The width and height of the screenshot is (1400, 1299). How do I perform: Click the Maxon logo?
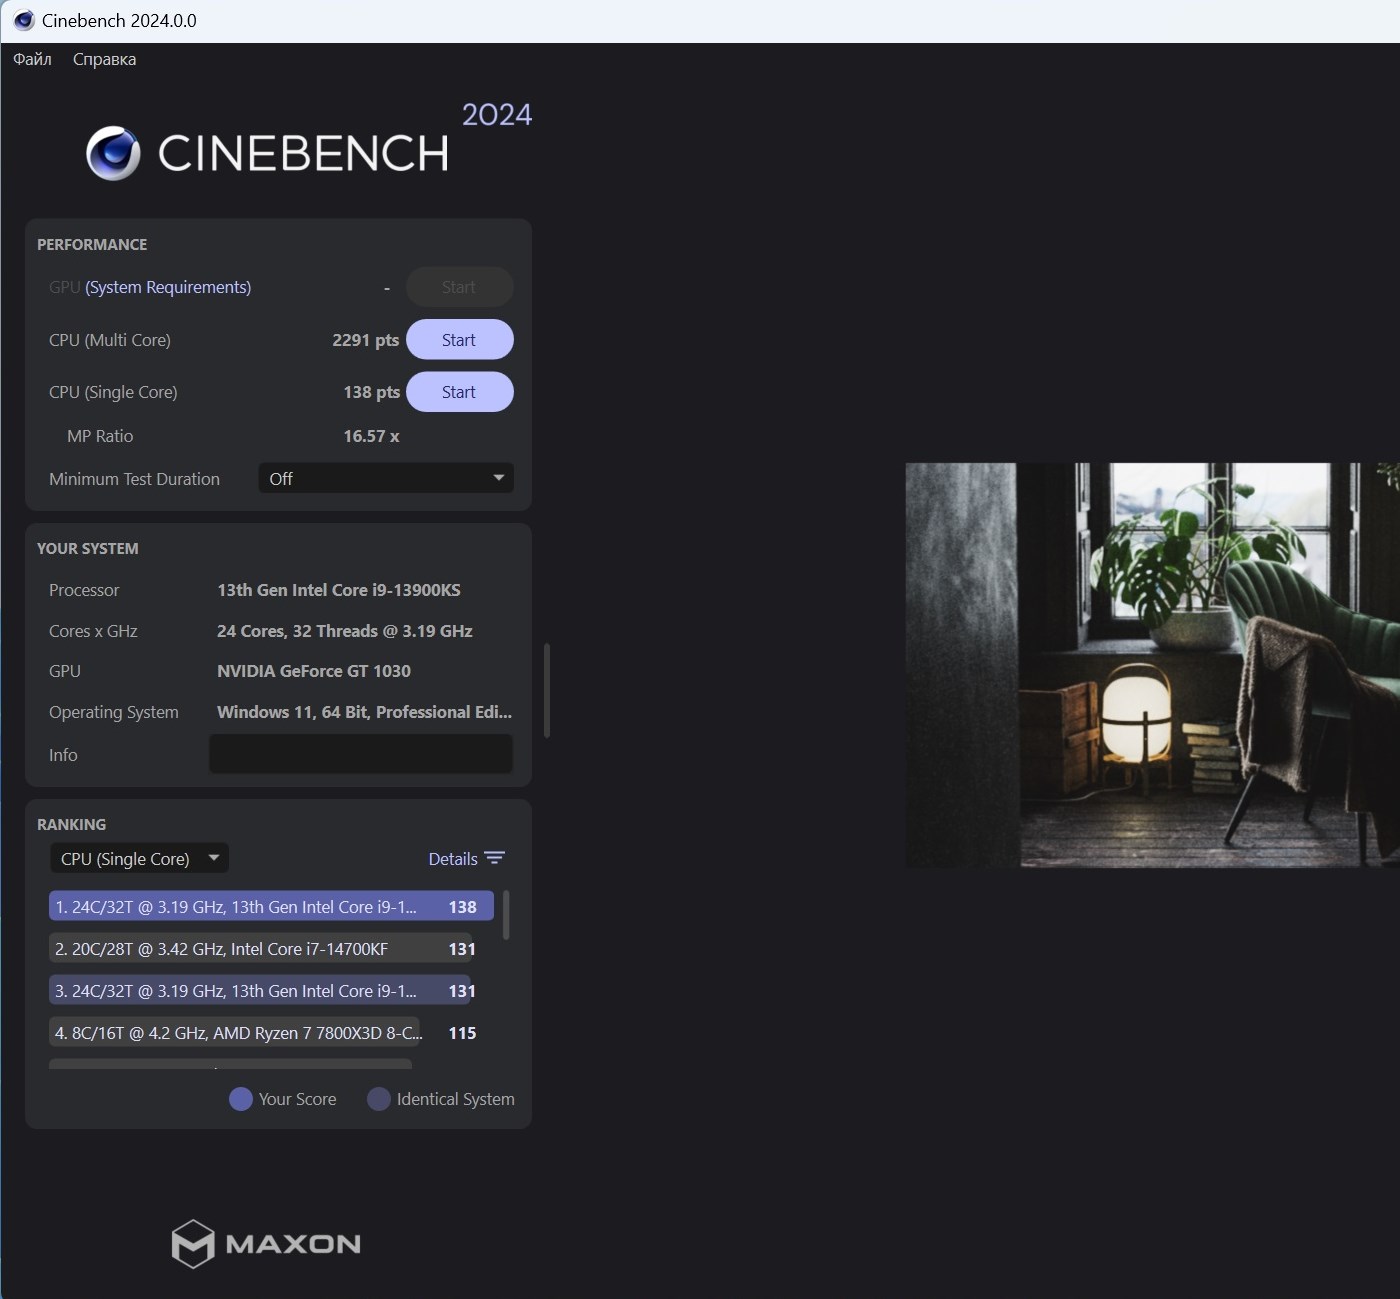pyautogui.click(x=266, y=1244)
